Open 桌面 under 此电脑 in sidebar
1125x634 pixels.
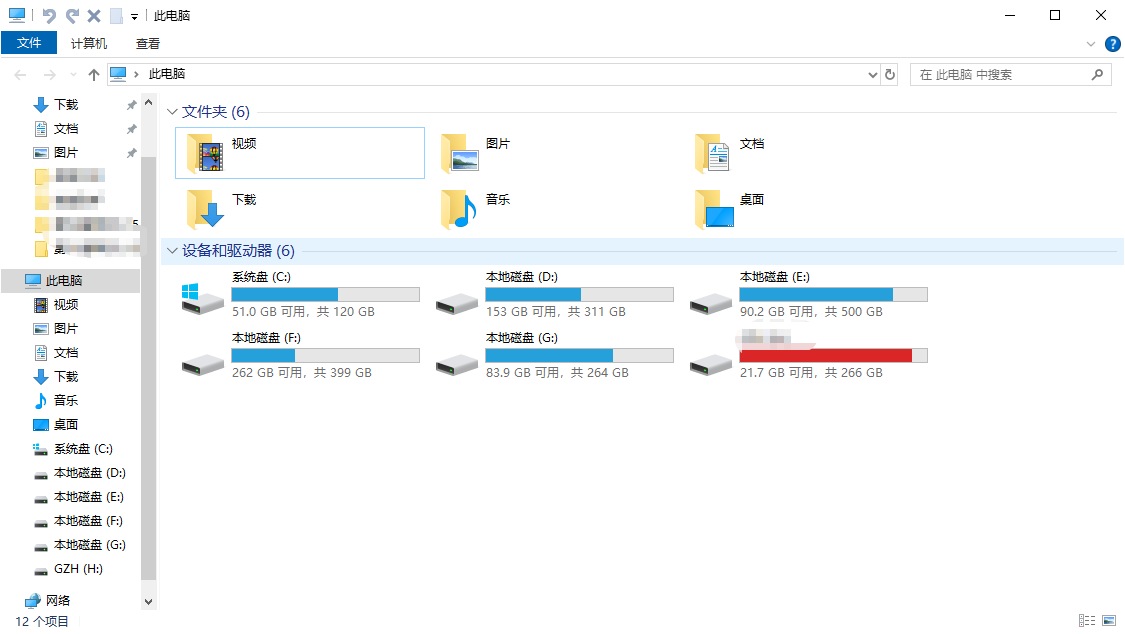66,425
